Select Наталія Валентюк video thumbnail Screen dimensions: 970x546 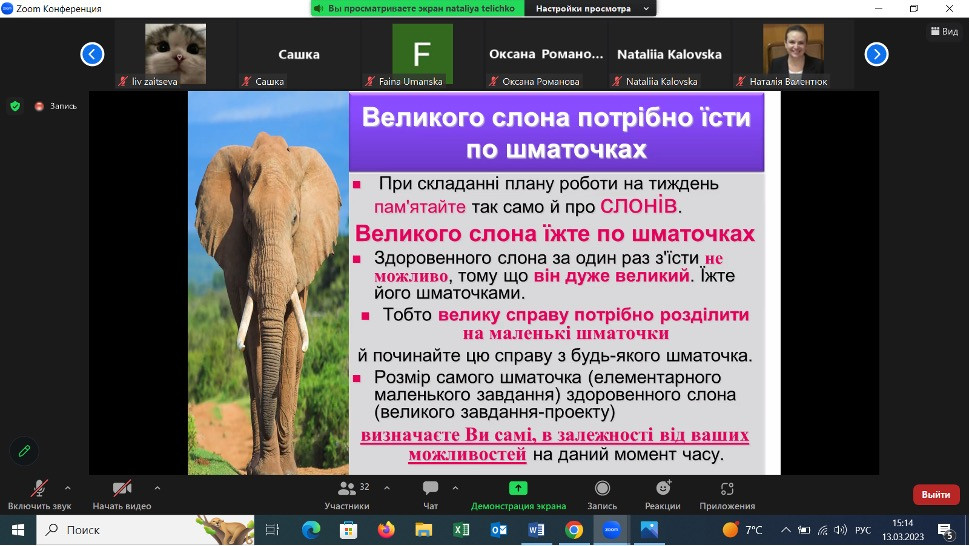coord(793,55)
